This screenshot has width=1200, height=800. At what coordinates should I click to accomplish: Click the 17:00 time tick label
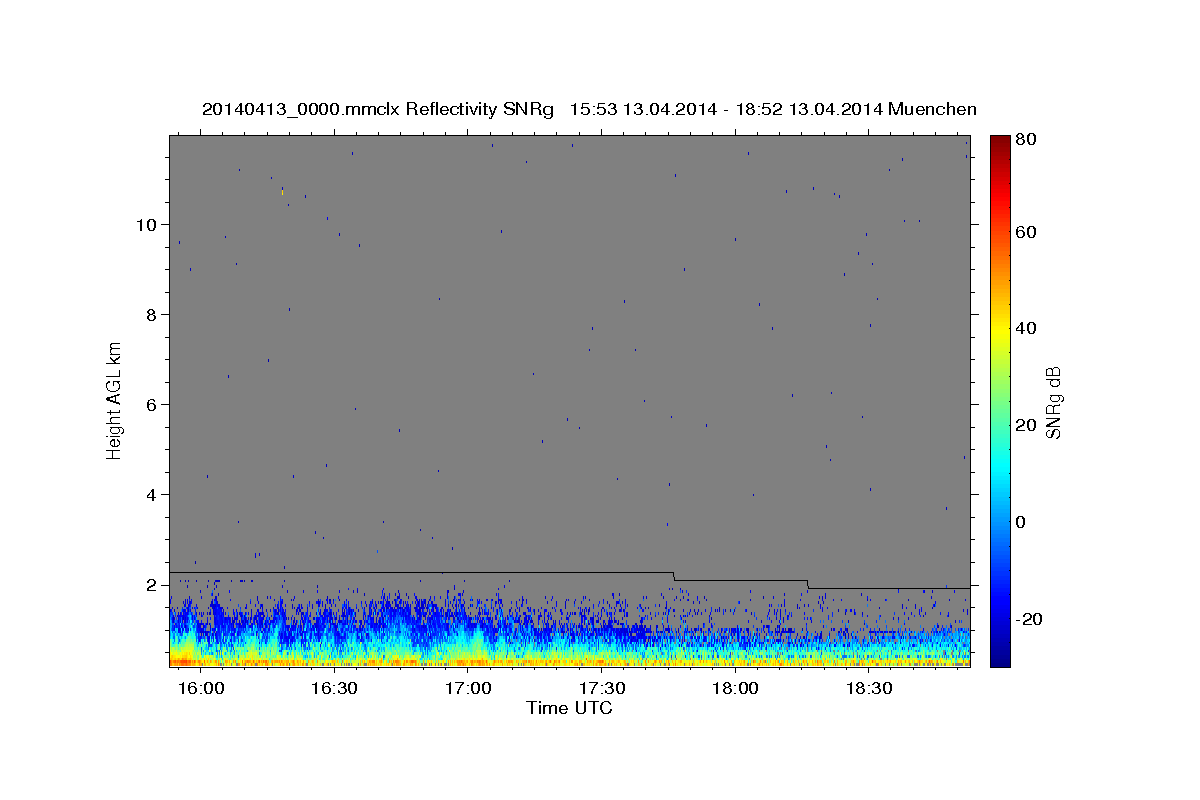[x=468, y=689]
